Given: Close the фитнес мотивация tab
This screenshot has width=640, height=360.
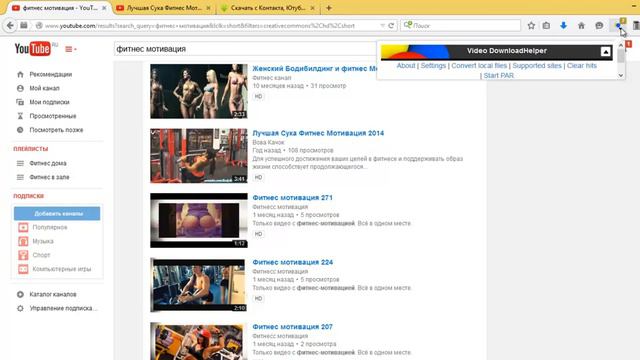Looking at the screenshot, I should click(104, 8).
